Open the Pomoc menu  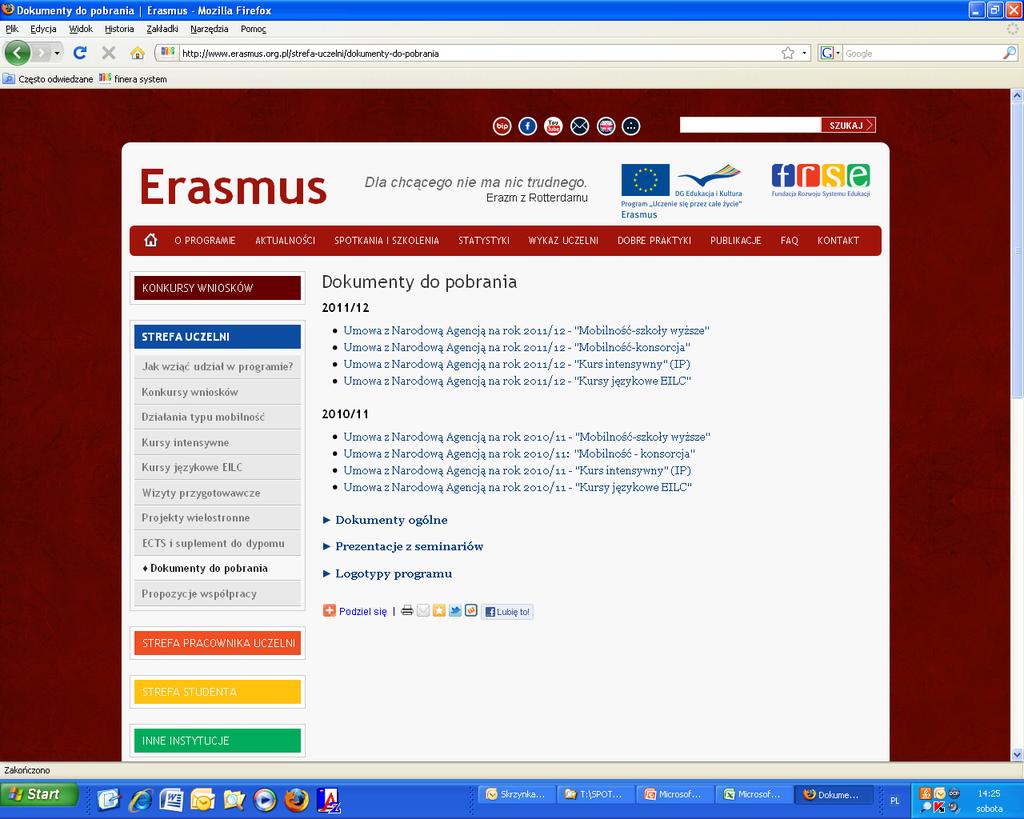pyautogui.click(x=253, y=29)
